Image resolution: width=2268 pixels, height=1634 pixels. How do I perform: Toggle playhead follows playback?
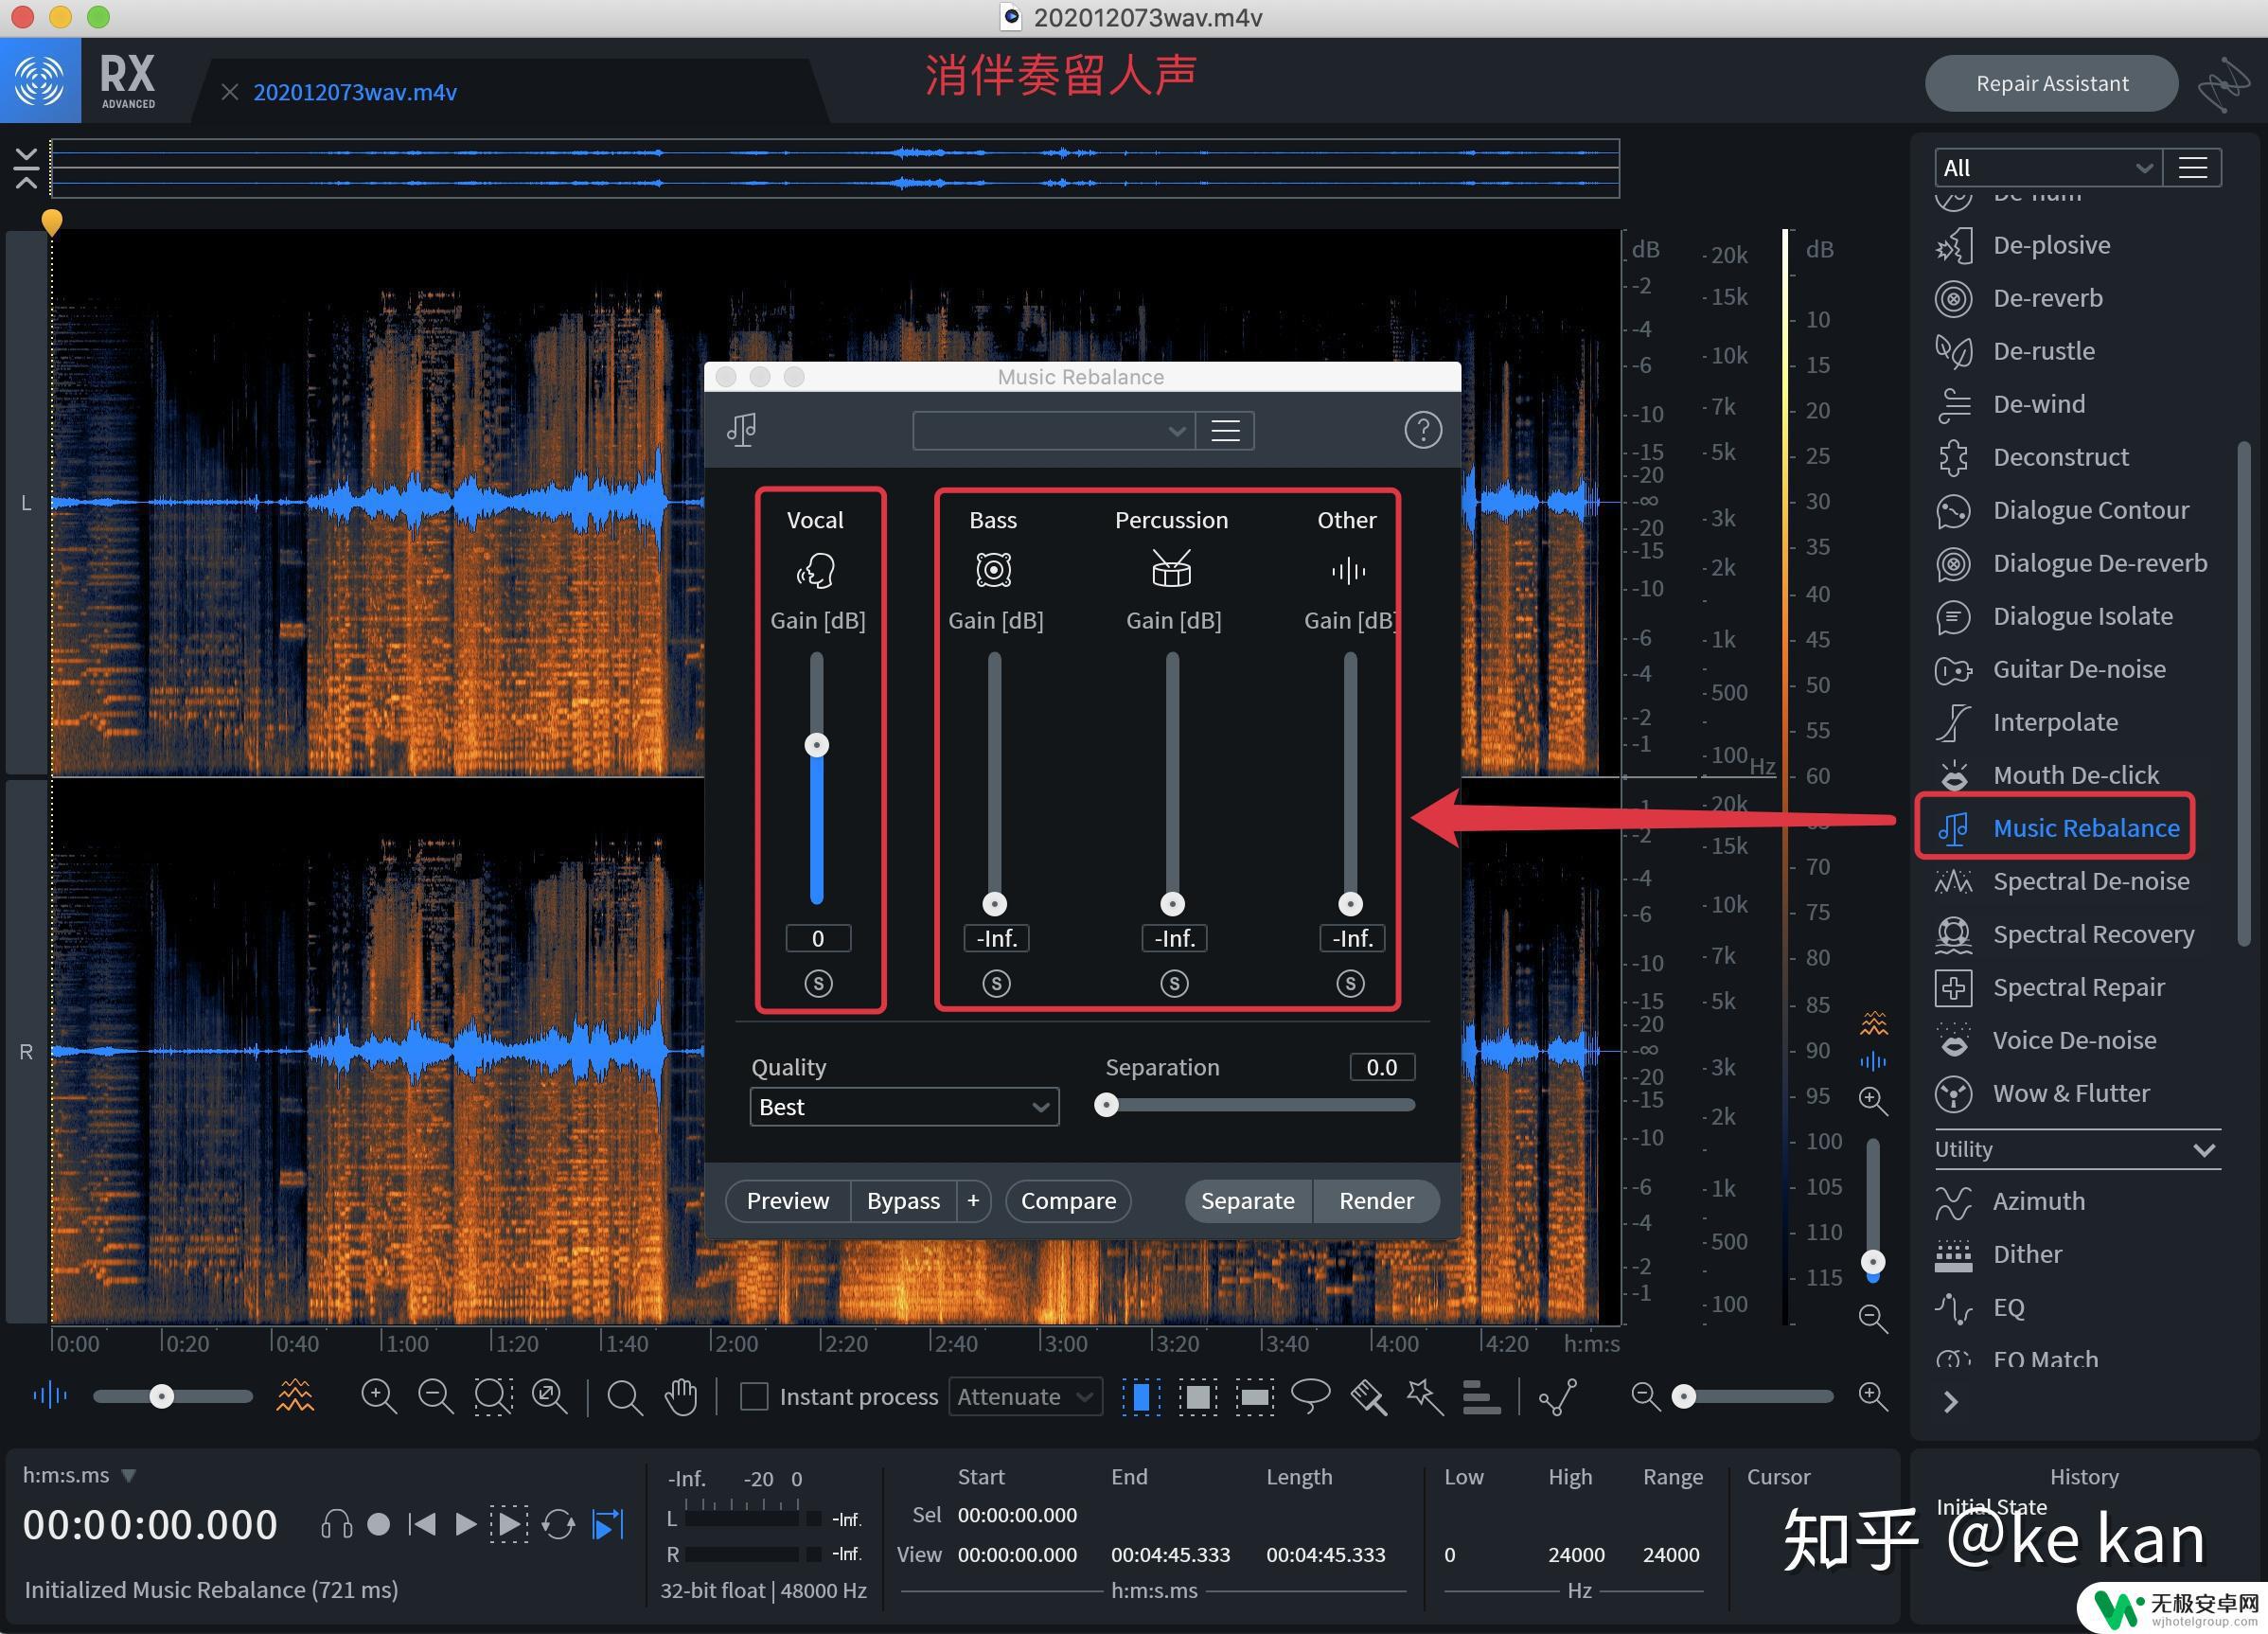tap(607, 1524)
